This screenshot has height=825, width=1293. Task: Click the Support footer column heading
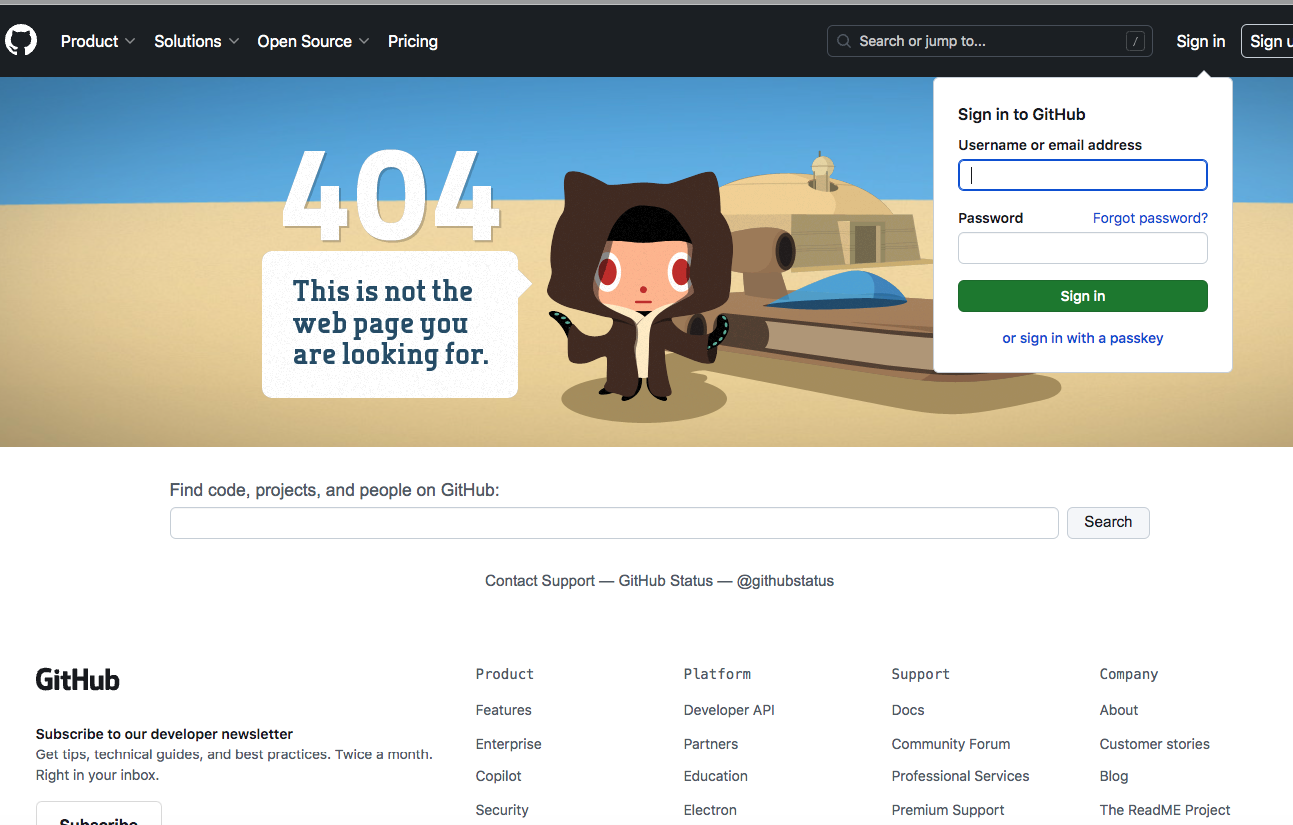[921, 674]
